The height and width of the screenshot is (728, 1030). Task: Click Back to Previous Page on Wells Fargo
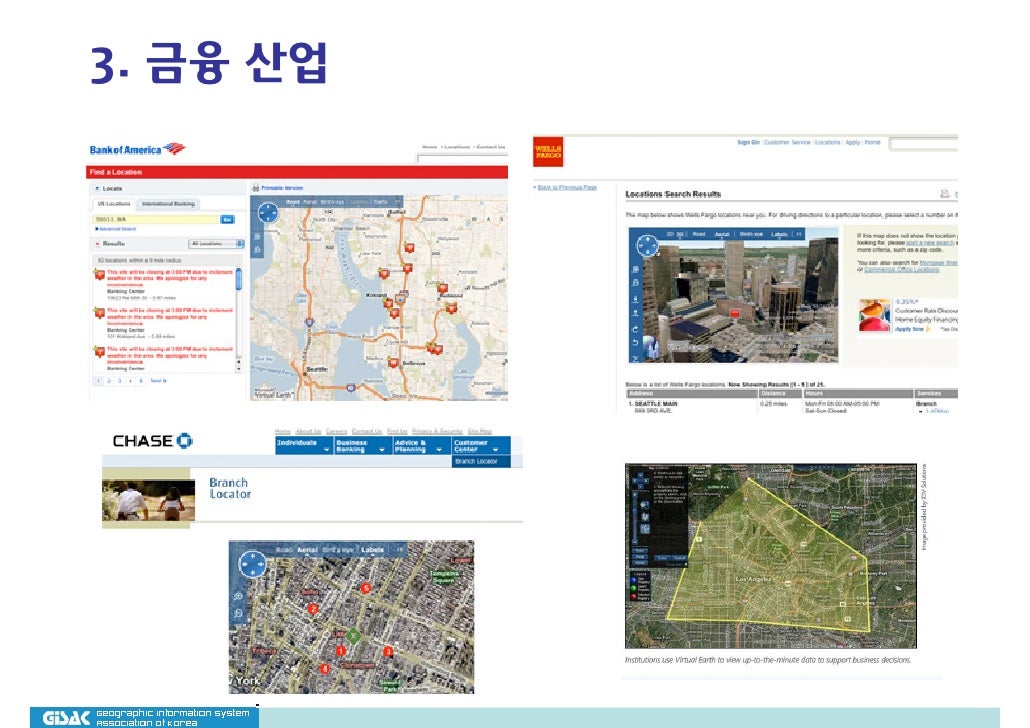click(567, 187)
